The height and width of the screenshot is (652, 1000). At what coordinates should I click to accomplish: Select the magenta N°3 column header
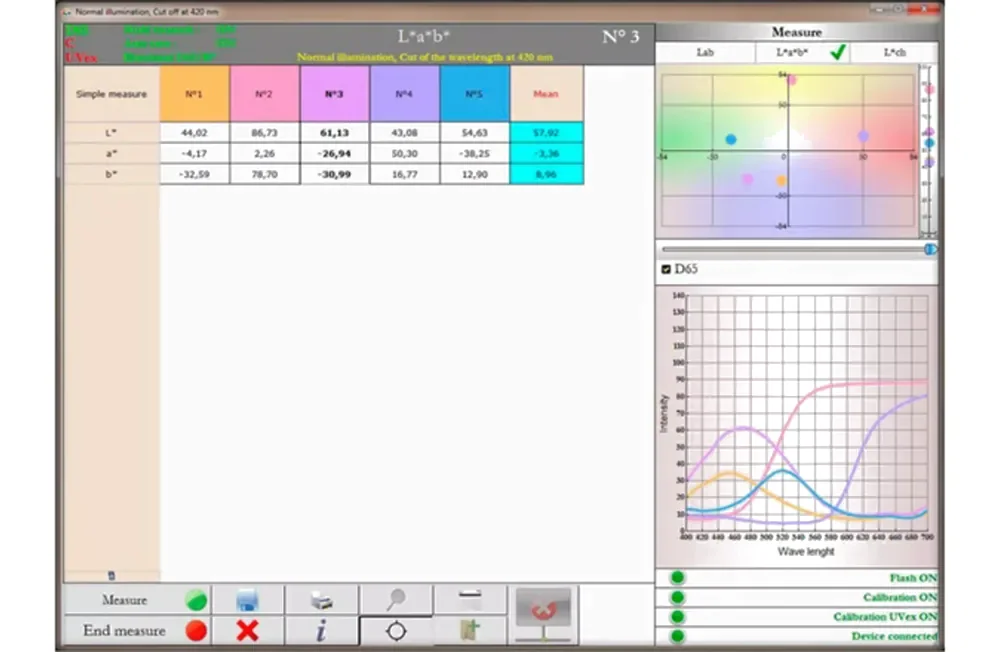[x=334, y=94]
